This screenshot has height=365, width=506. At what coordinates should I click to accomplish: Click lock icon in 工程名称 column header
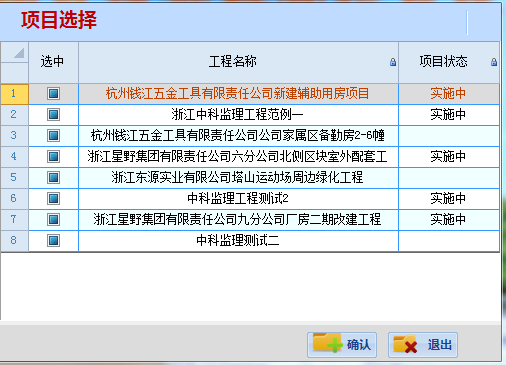[x=393, y=62]
